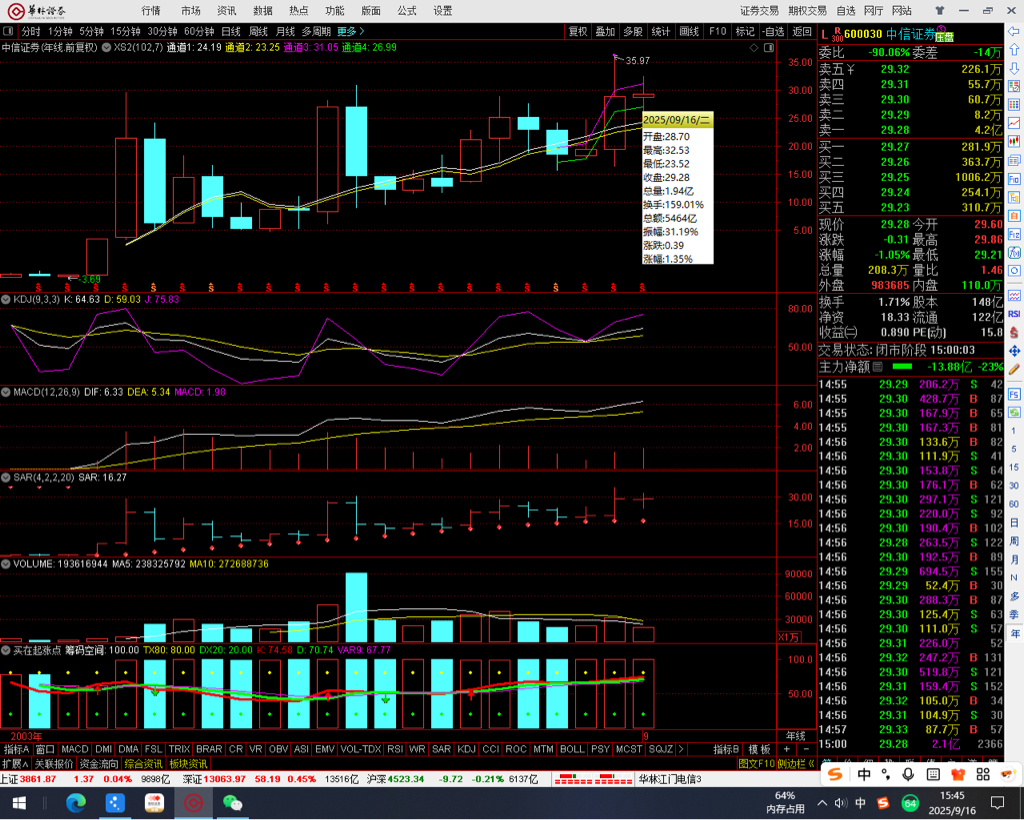Screen dimensions: 1024x820
Task: Open the Windows Start menu
Action: click(19, 803)
